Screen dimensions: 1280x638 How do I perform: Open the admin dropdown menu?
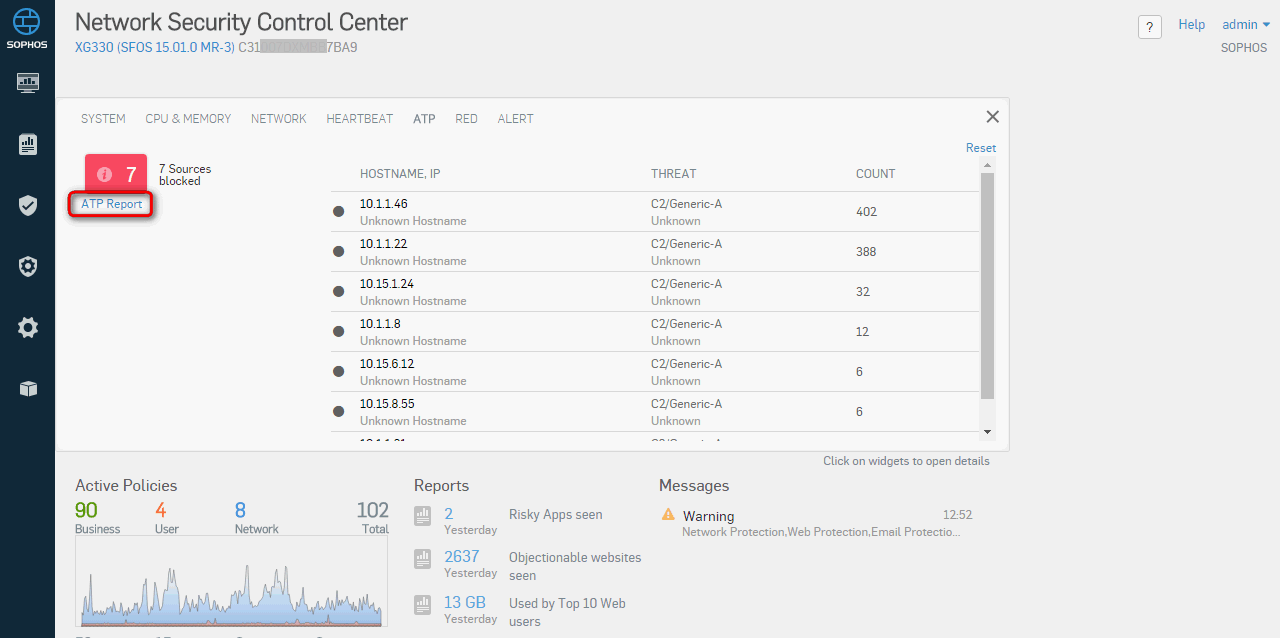pyautogui.click(x=1246, y=25)
